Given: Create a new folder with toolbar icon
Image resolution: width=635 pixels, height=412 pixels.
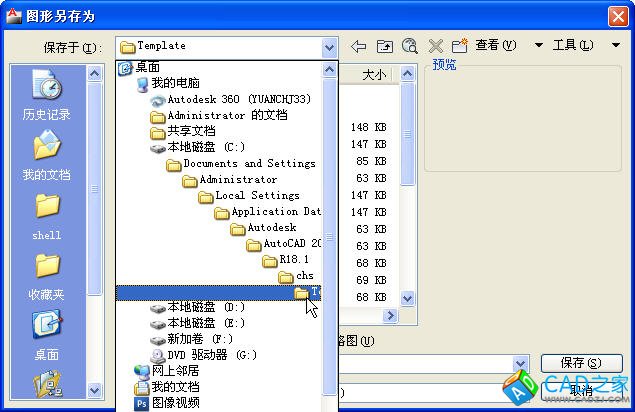Looking at the screenshot, I should pyautogui.click(x=460, y=46).
